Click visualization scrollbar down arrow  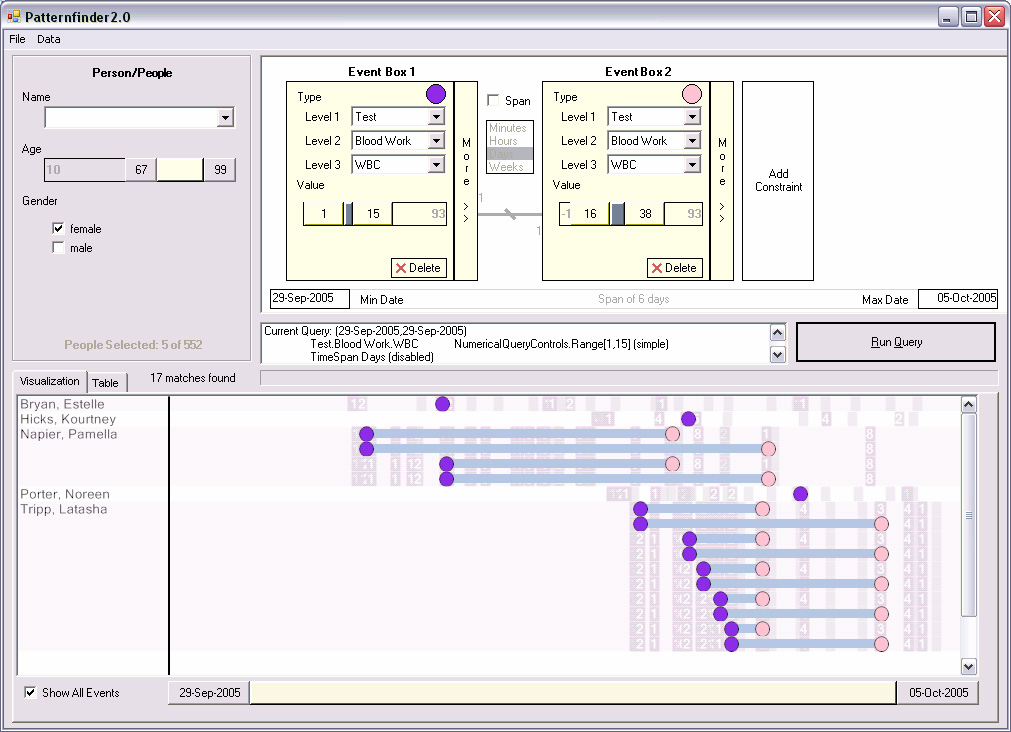[968, 666]
